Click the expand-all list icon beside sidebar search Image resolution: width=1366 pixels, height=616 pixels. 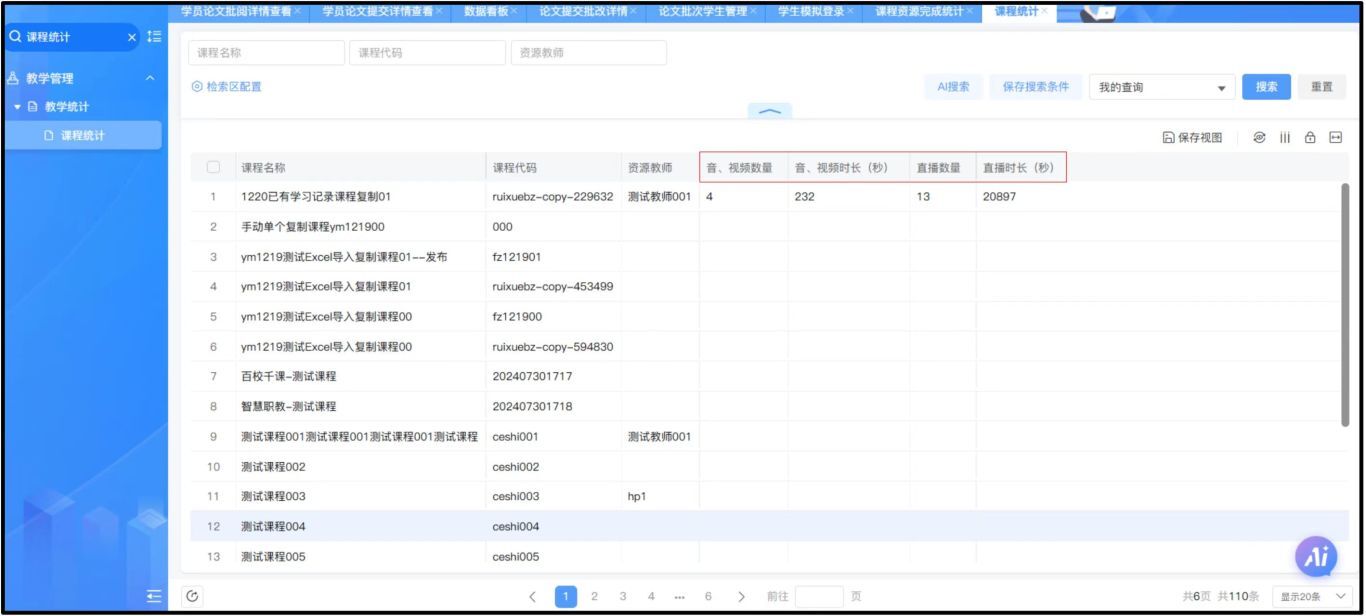pyautogui.click(x=153, y=37)
